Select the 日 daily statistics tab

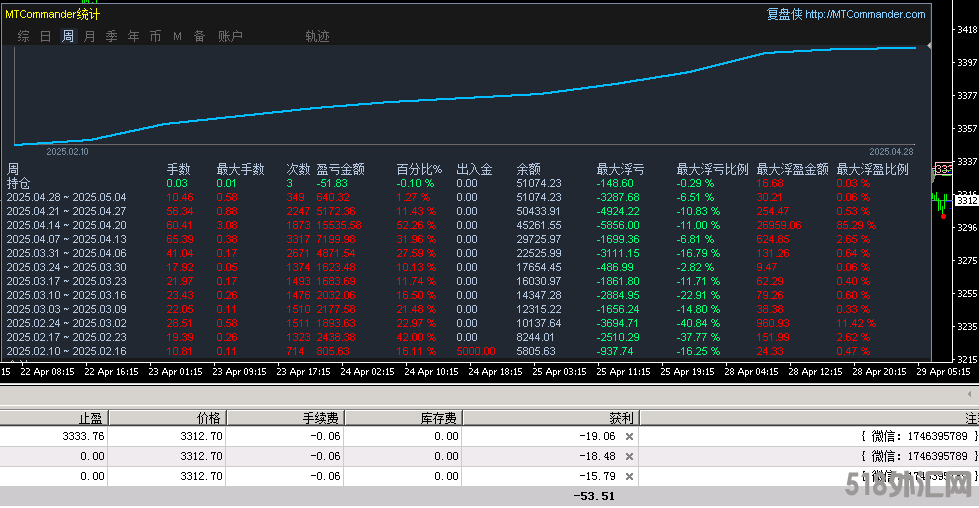coord(45,36)
